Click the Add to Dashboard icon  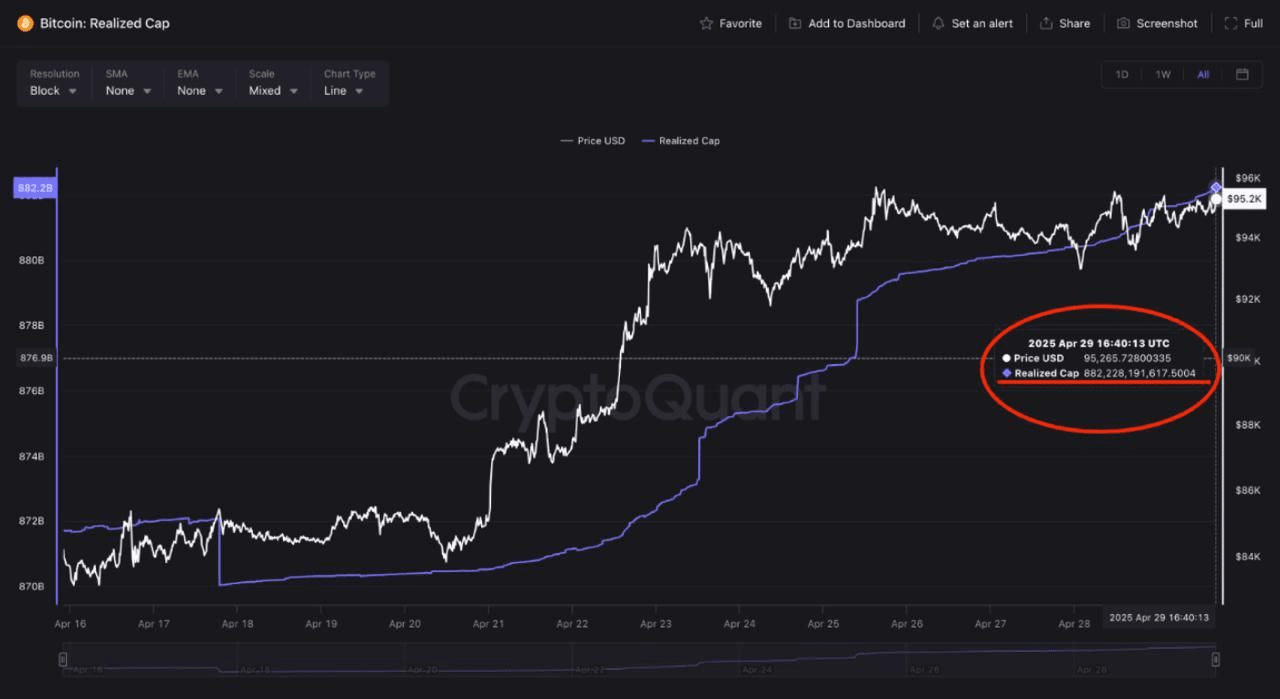795,23
